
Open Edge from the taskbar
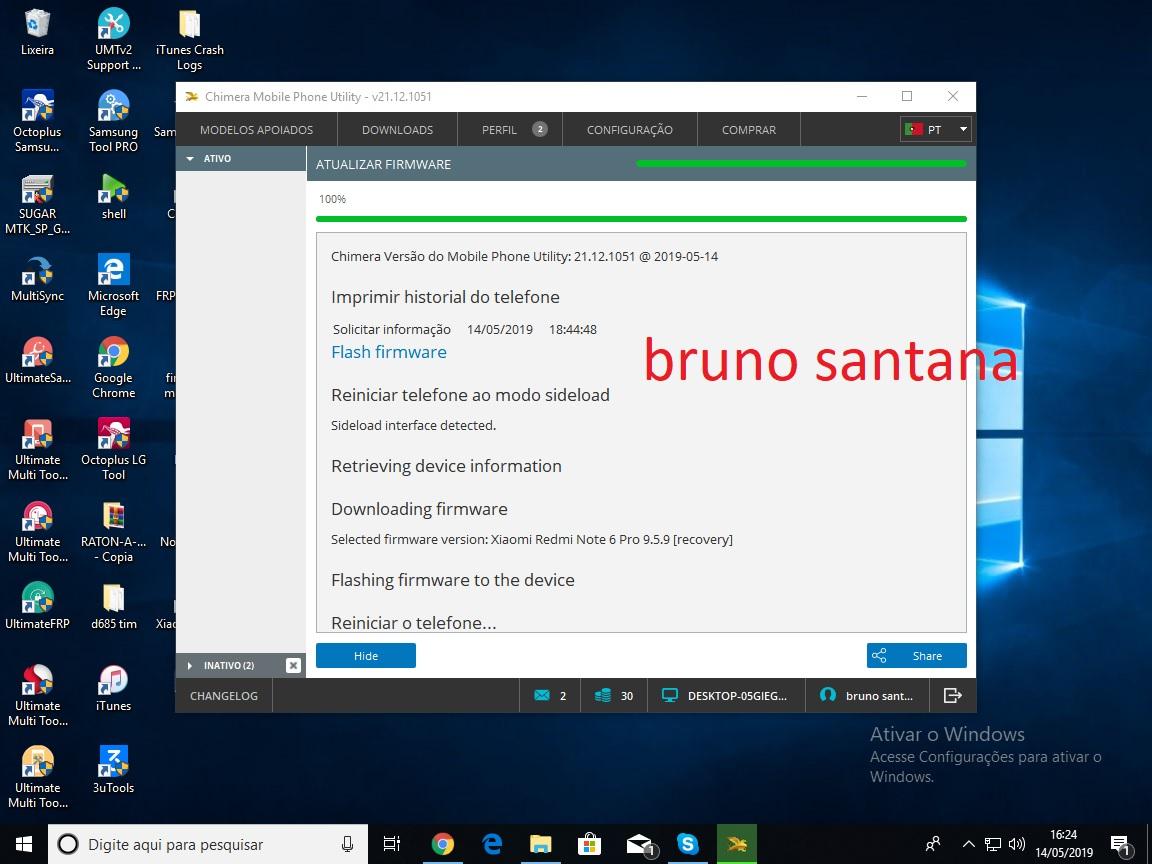492,844
